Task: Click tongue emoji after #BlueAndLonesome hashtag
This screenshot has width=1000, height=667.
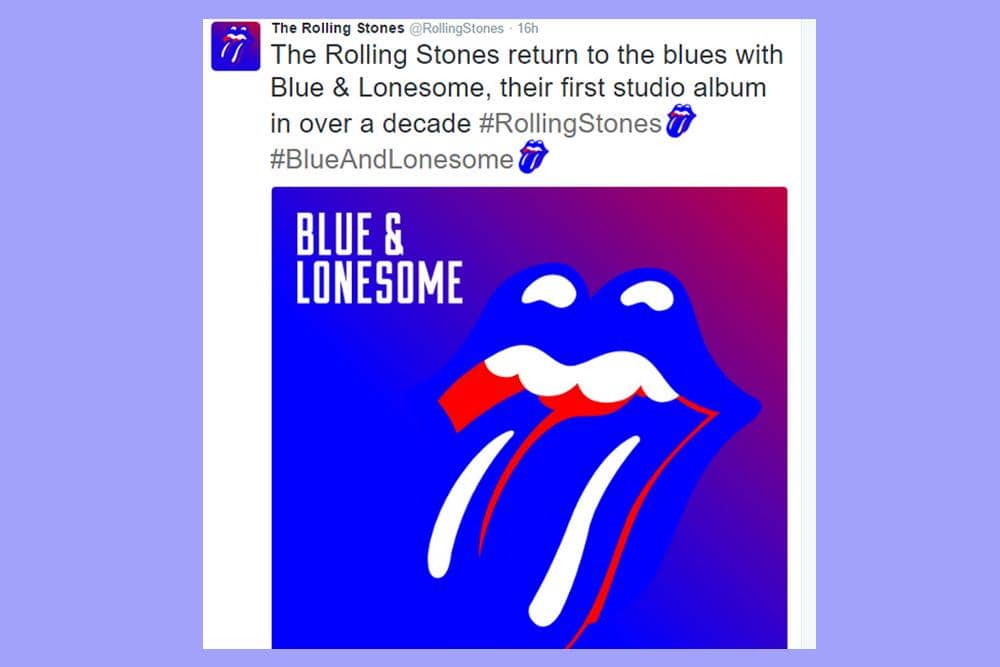Action: 532,157
